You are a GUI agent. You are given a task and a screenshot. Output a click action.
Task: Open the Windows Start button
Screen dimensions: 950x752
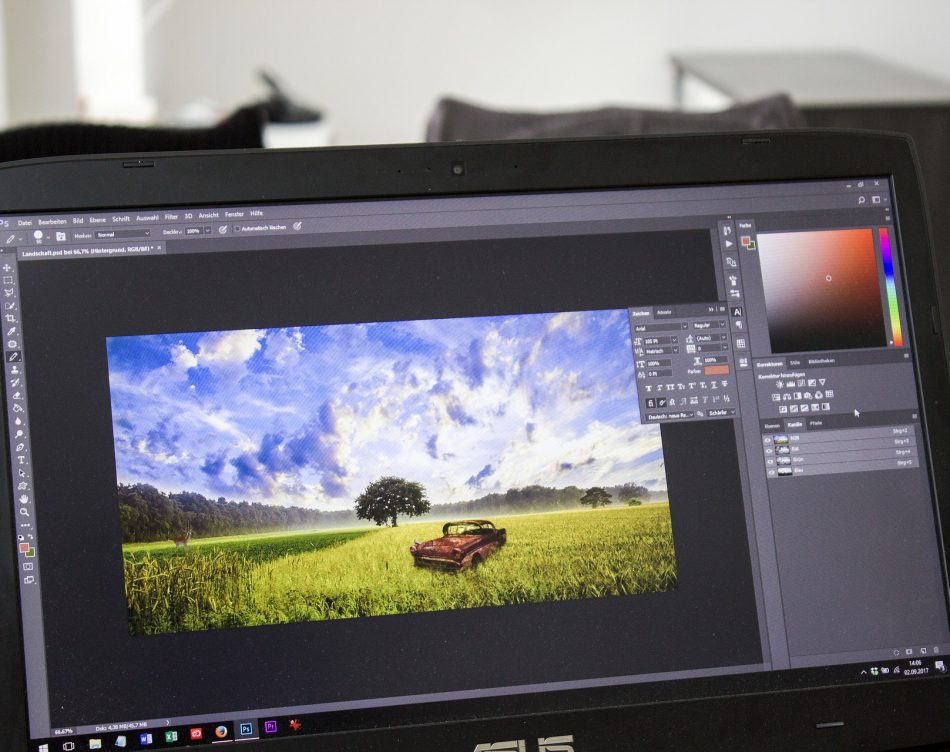(x=43, y=747)
